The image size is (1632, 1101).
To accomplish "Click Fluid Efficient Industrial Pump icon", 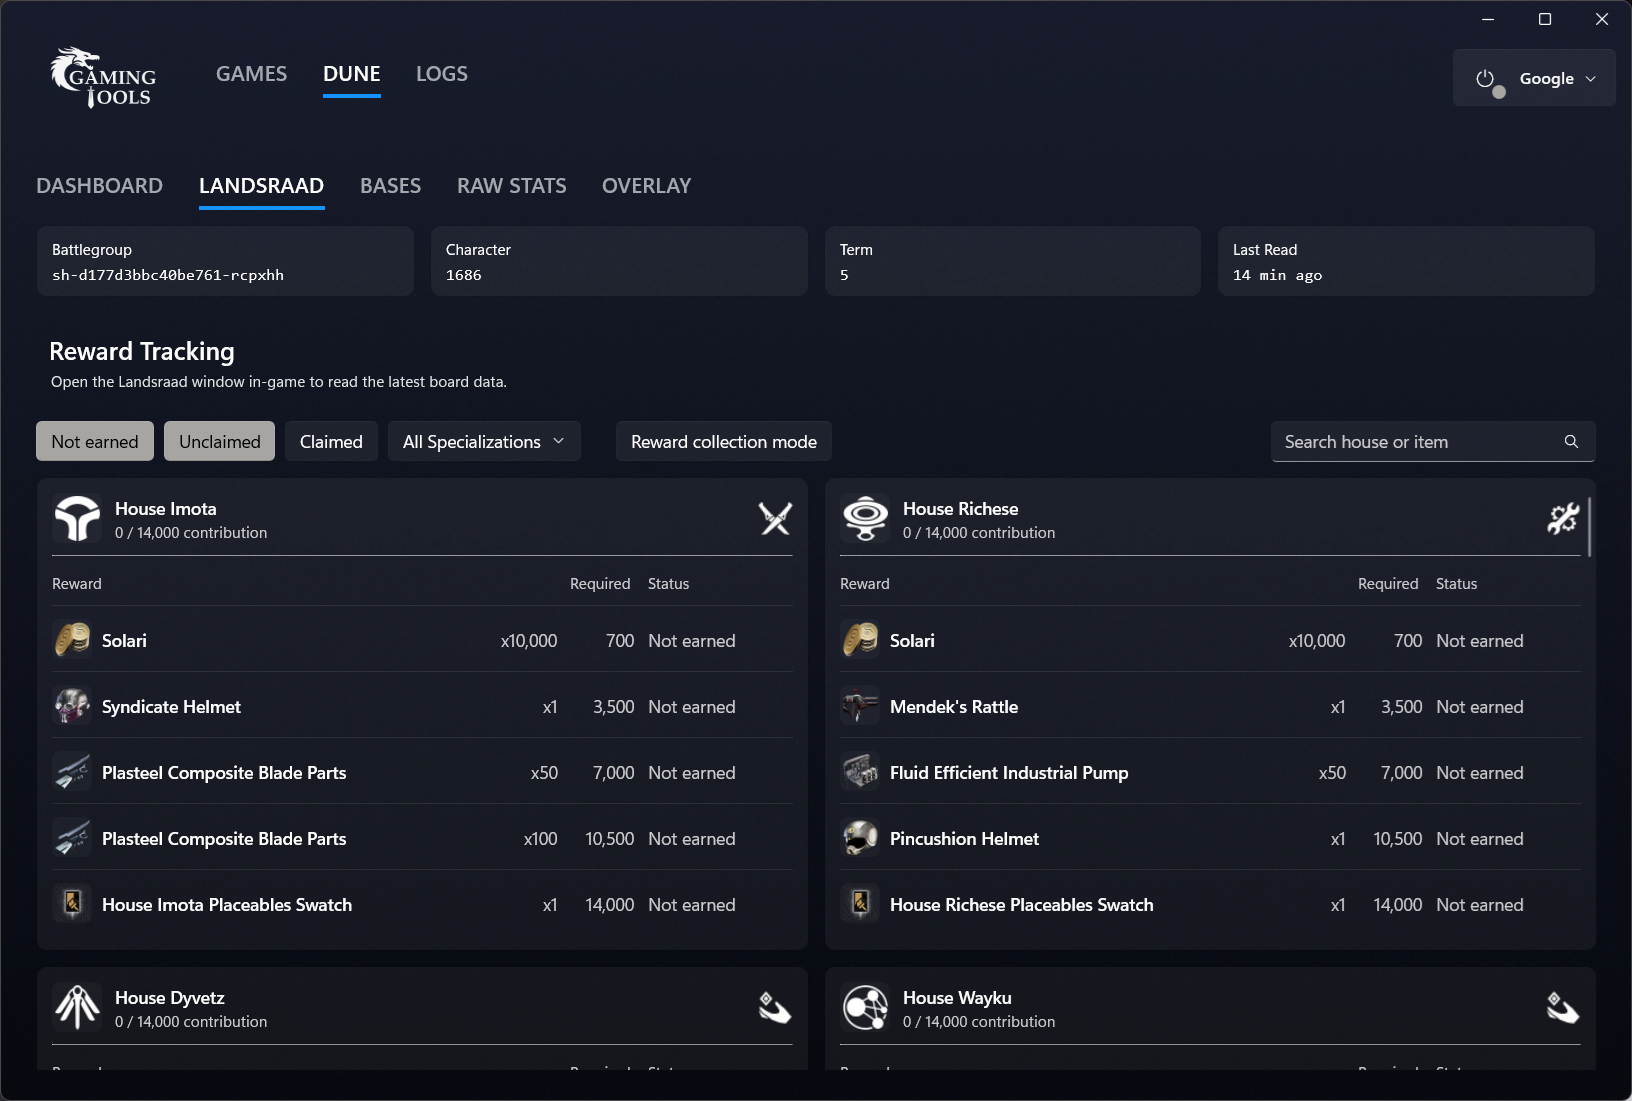I will [x=860, y=772].
